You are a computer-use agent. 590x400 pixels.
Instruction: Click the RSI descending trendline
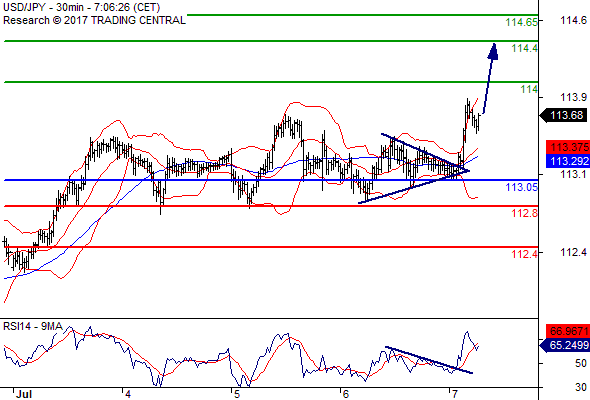click(429, 360)
